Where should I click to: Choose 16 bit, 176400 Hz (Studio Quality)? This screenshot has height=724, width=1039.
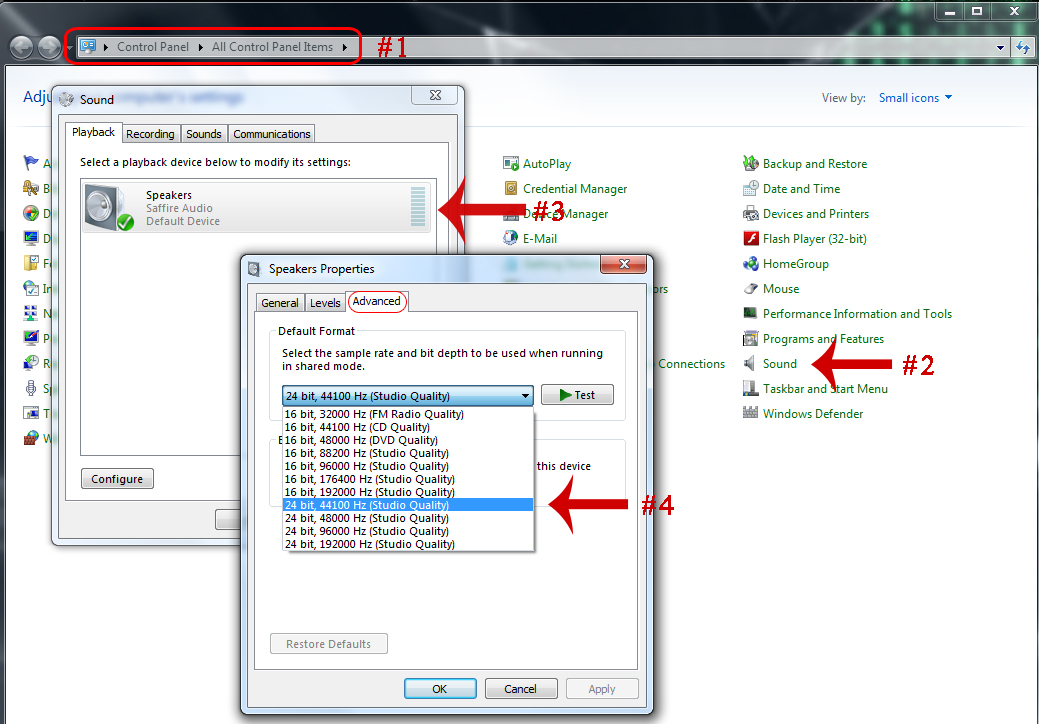(x=408, y=479)
